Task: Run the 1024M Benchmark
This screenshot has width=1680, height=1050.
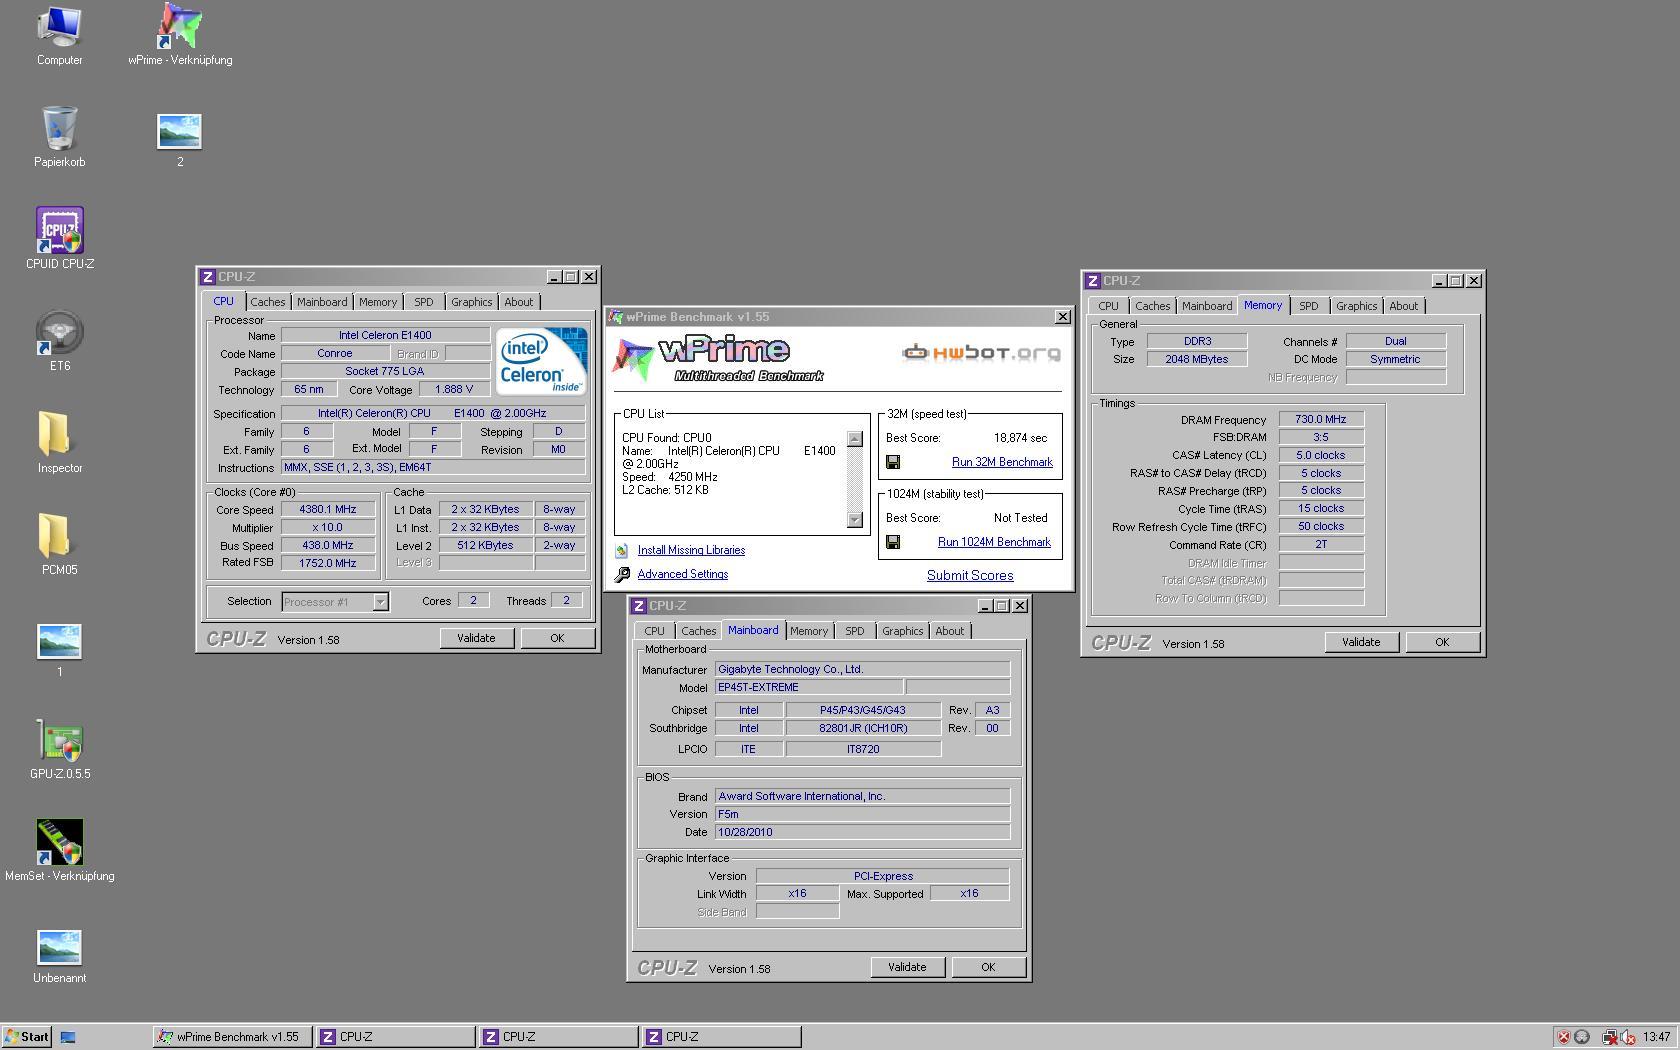Action: [x=994, y=542]
